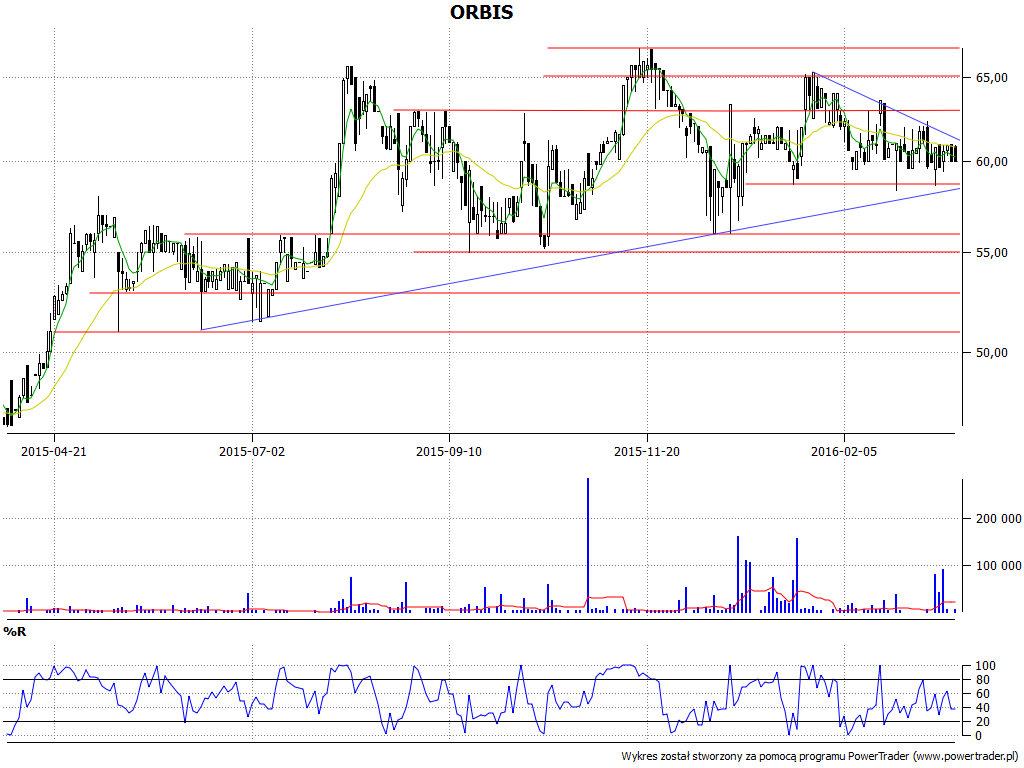1024x768 pixels.
Task: Click the 100 000 volume axis label
Action: click(x=999, y=566)
